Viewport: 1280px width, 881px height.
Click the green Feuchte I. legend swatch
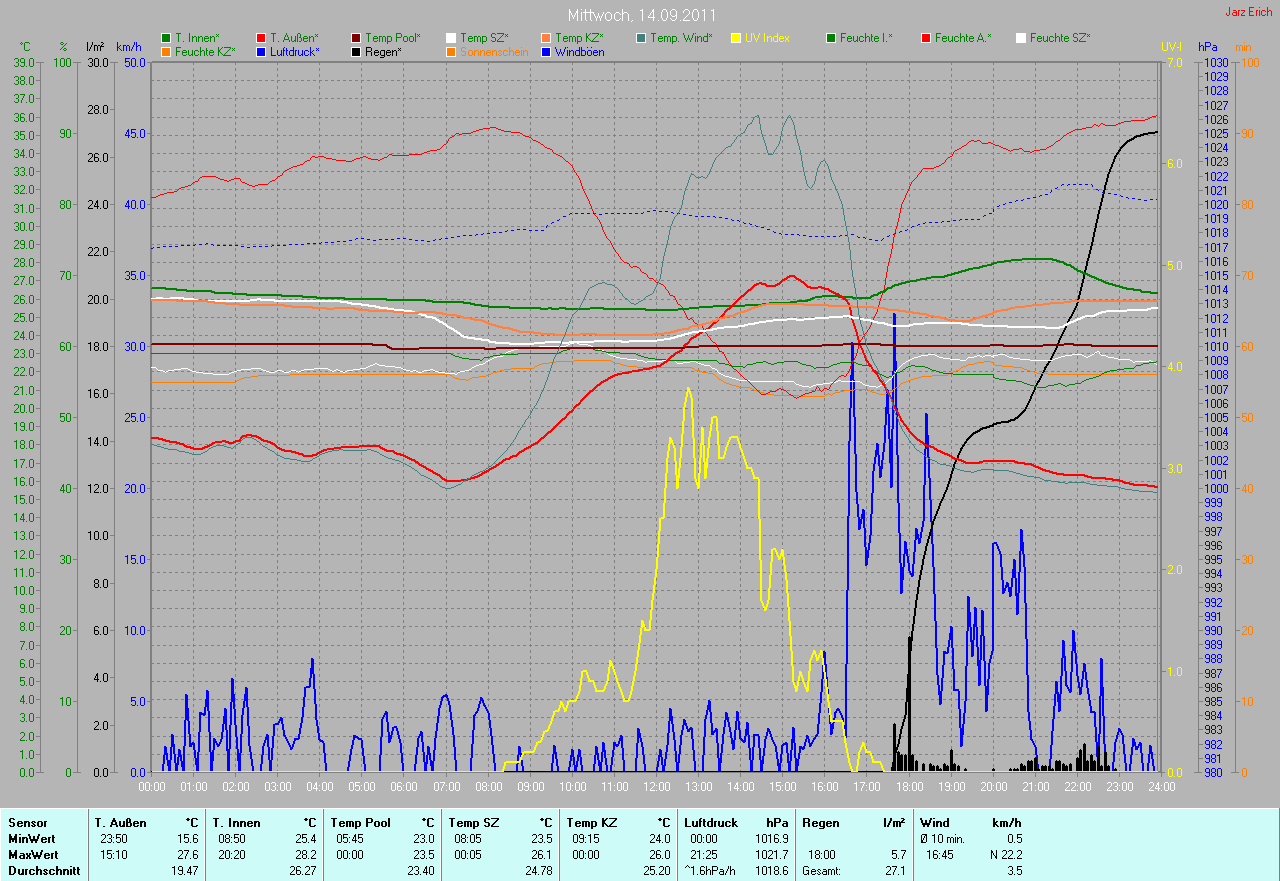point(831,38)
